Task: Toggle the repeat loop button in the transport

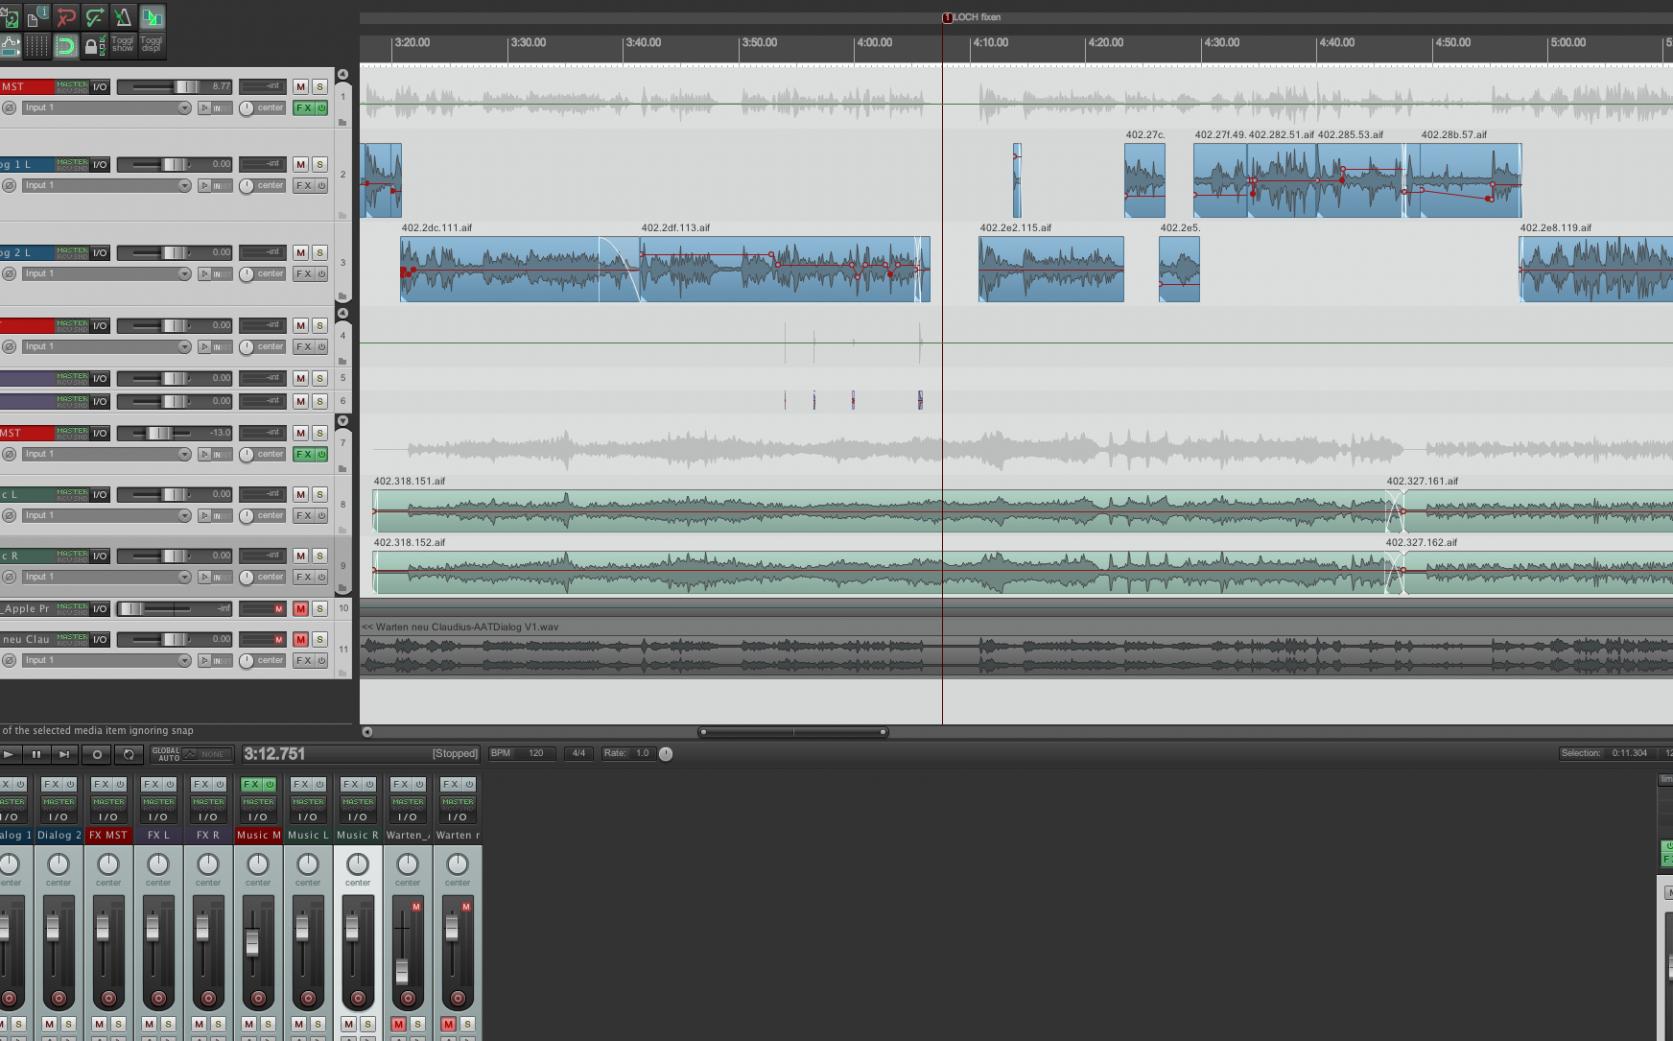Action: click(128, 754)
